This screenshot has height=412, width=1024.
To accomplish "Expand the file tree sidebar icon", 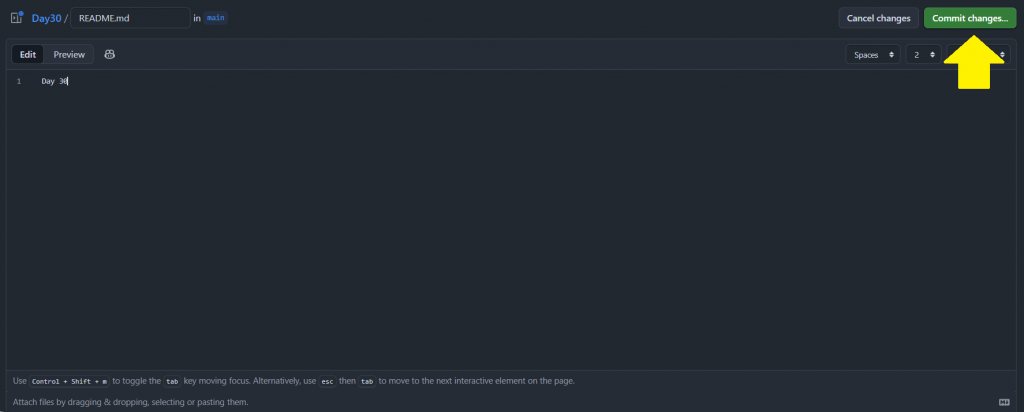I will pos(17,18).
